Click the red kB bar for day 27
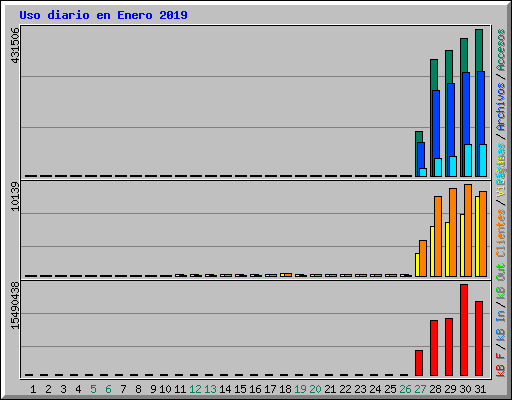Screen dimensions: 512x400 (x=419, y=363)
